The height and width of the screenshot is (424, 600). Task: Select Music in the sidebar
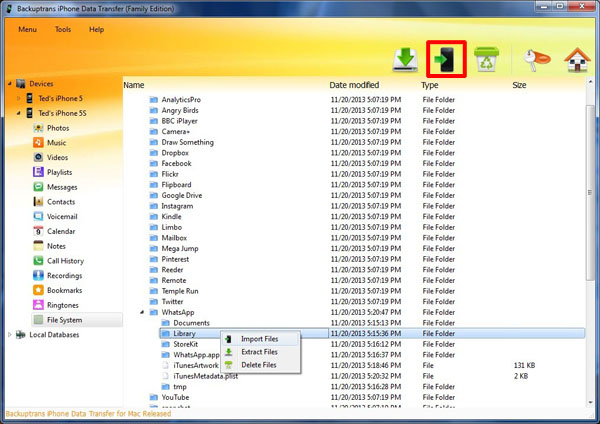[56, 143]
